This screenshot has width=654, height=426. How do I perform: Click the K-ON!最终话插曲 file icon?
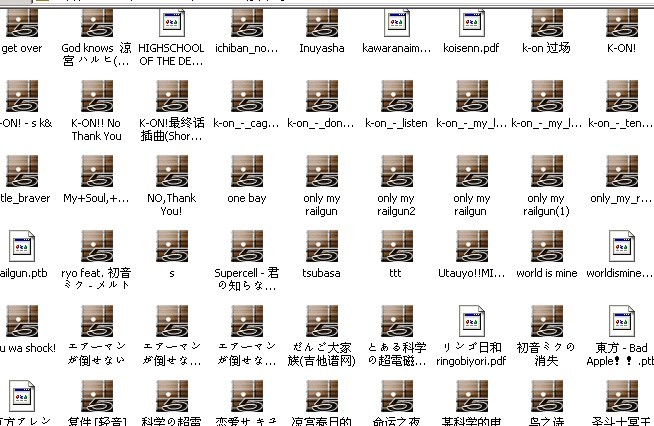(x=172, y=96)
